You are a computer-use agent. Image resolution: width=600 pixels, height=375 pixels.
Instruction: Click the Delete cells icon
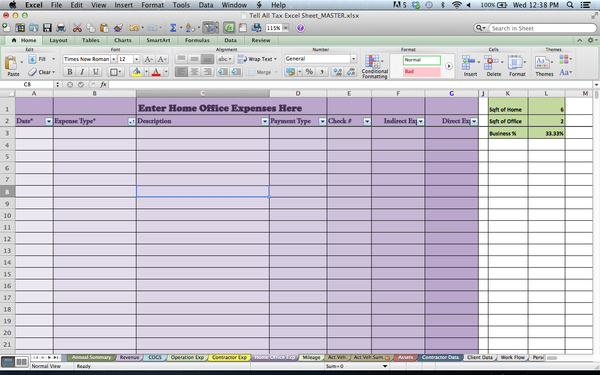click(491, 62)
